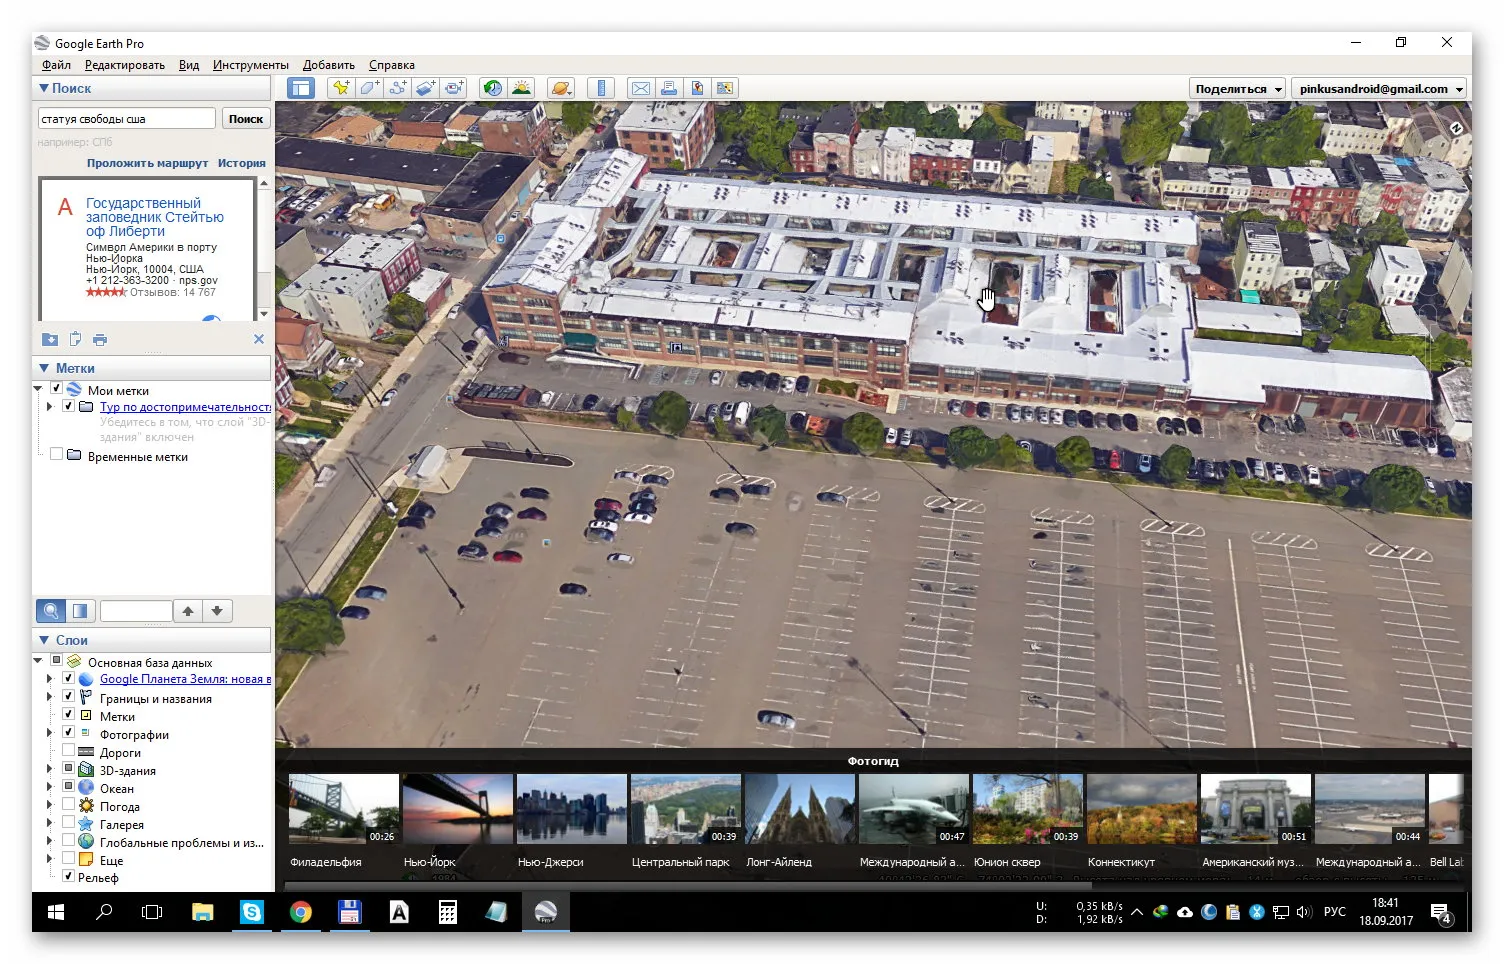Expand the Океан layer tree node
Viewport: 1504px width, 964px height.
tap(50, 788)
